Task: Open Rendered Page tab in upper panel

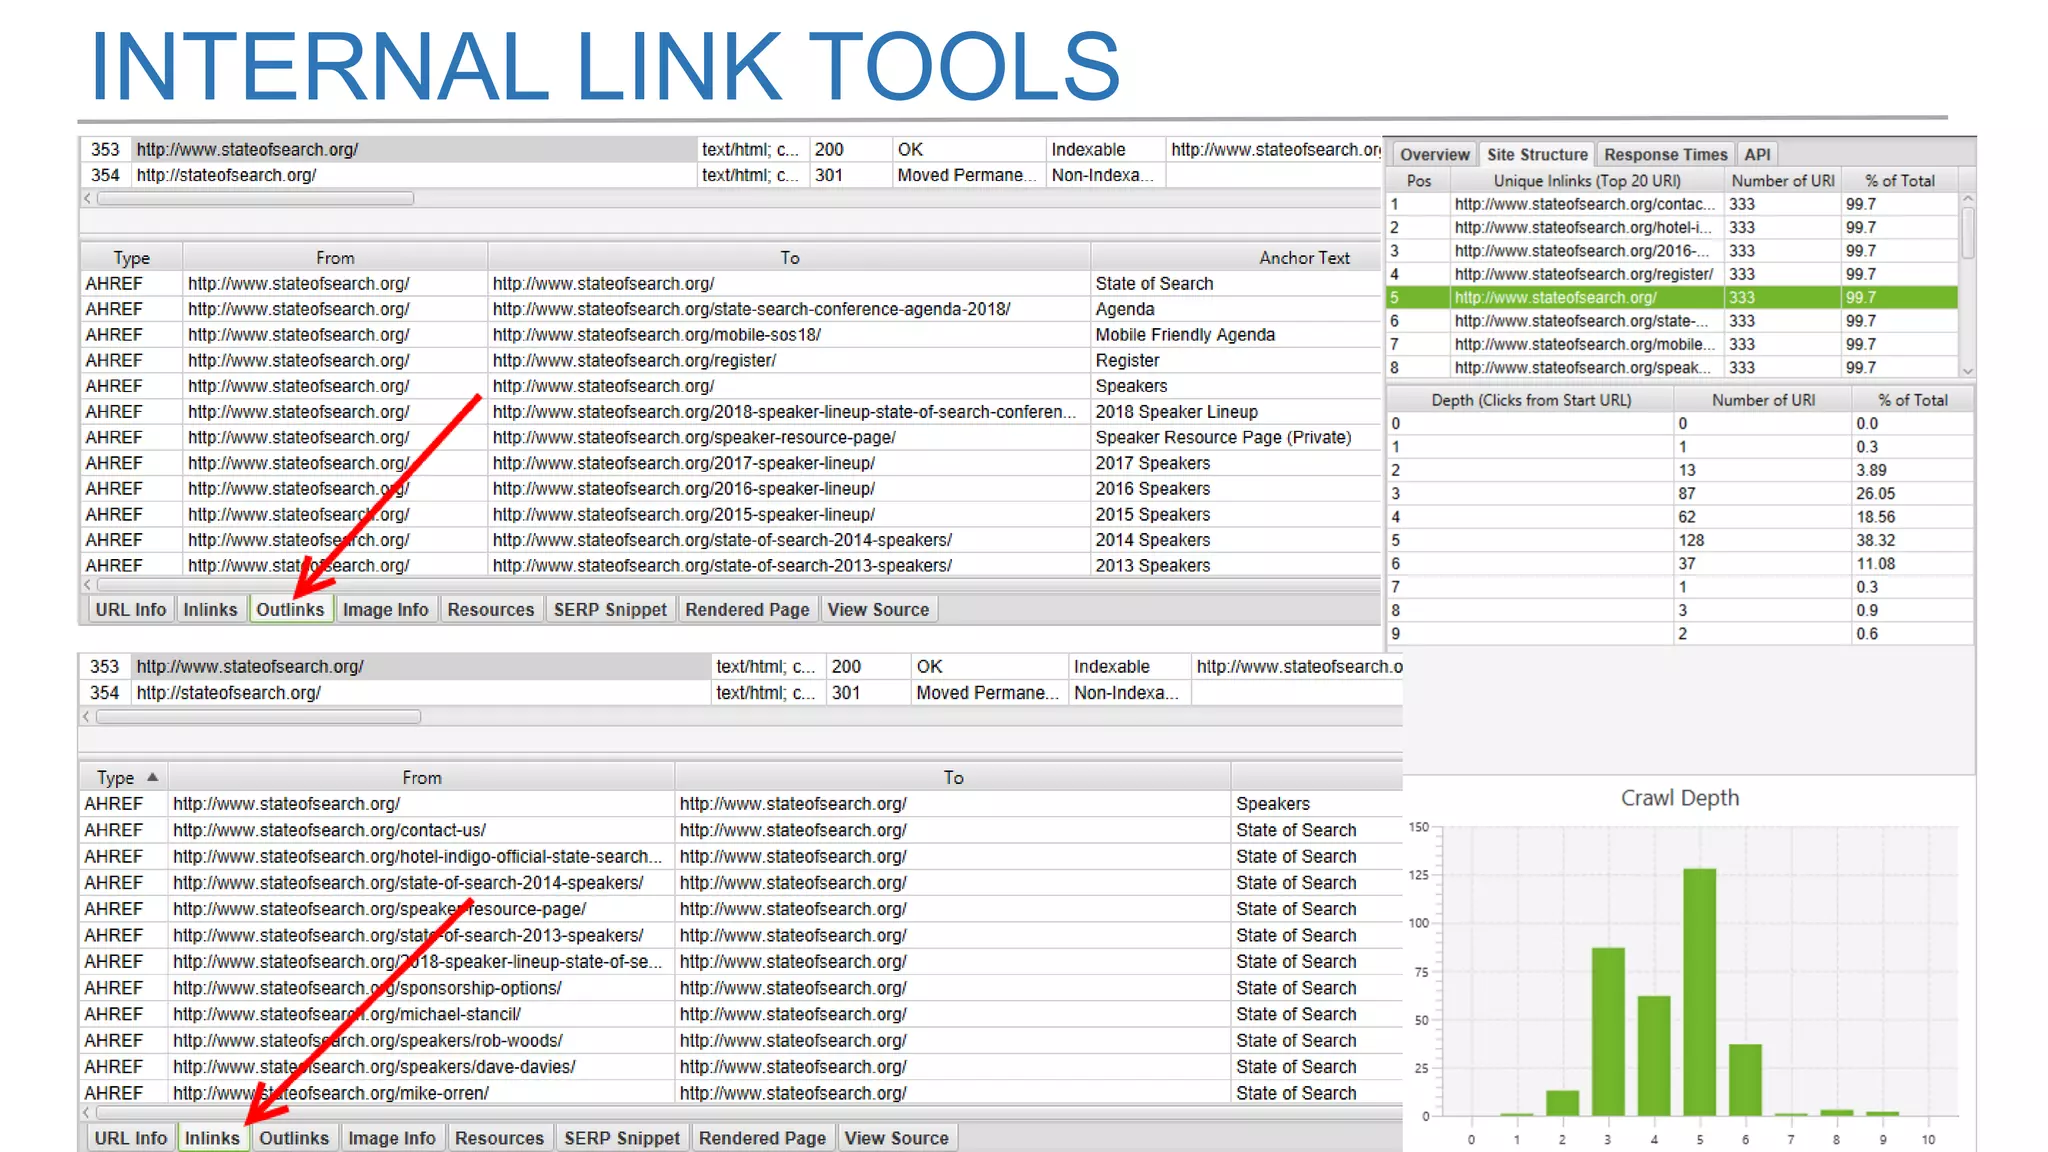Action: tap(747, 609)
